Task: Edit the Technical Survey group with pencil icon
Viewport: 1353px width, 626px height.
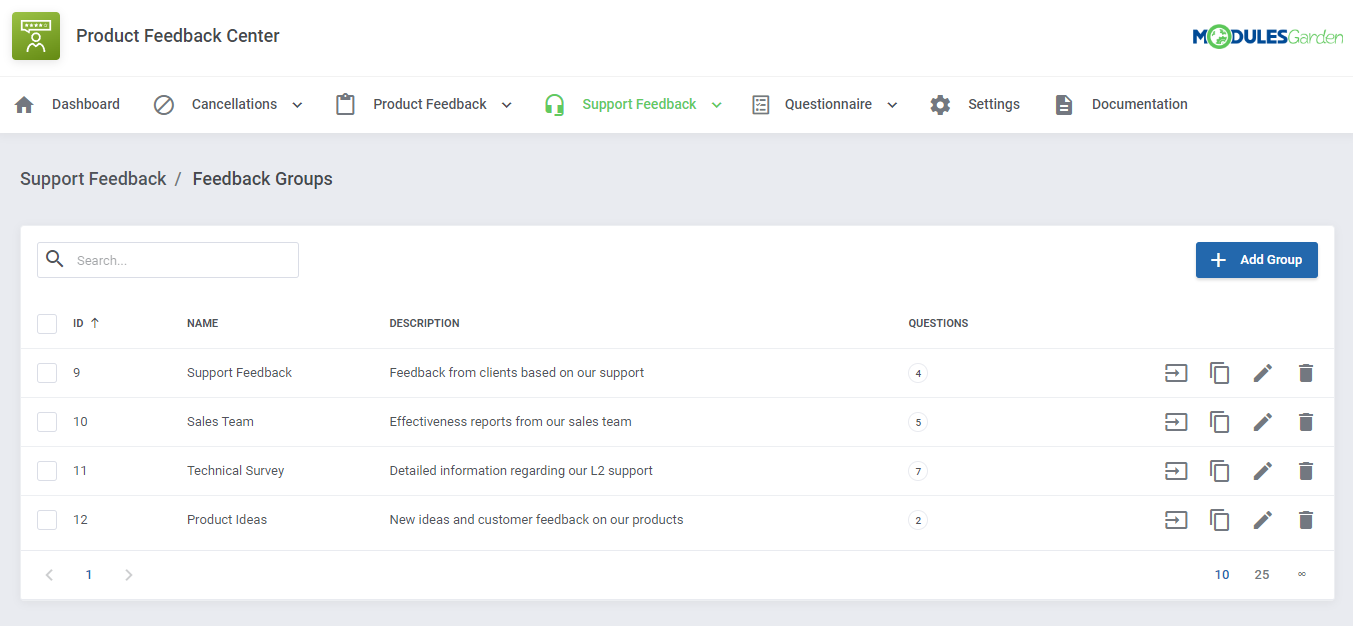Action: (1262, 470)
